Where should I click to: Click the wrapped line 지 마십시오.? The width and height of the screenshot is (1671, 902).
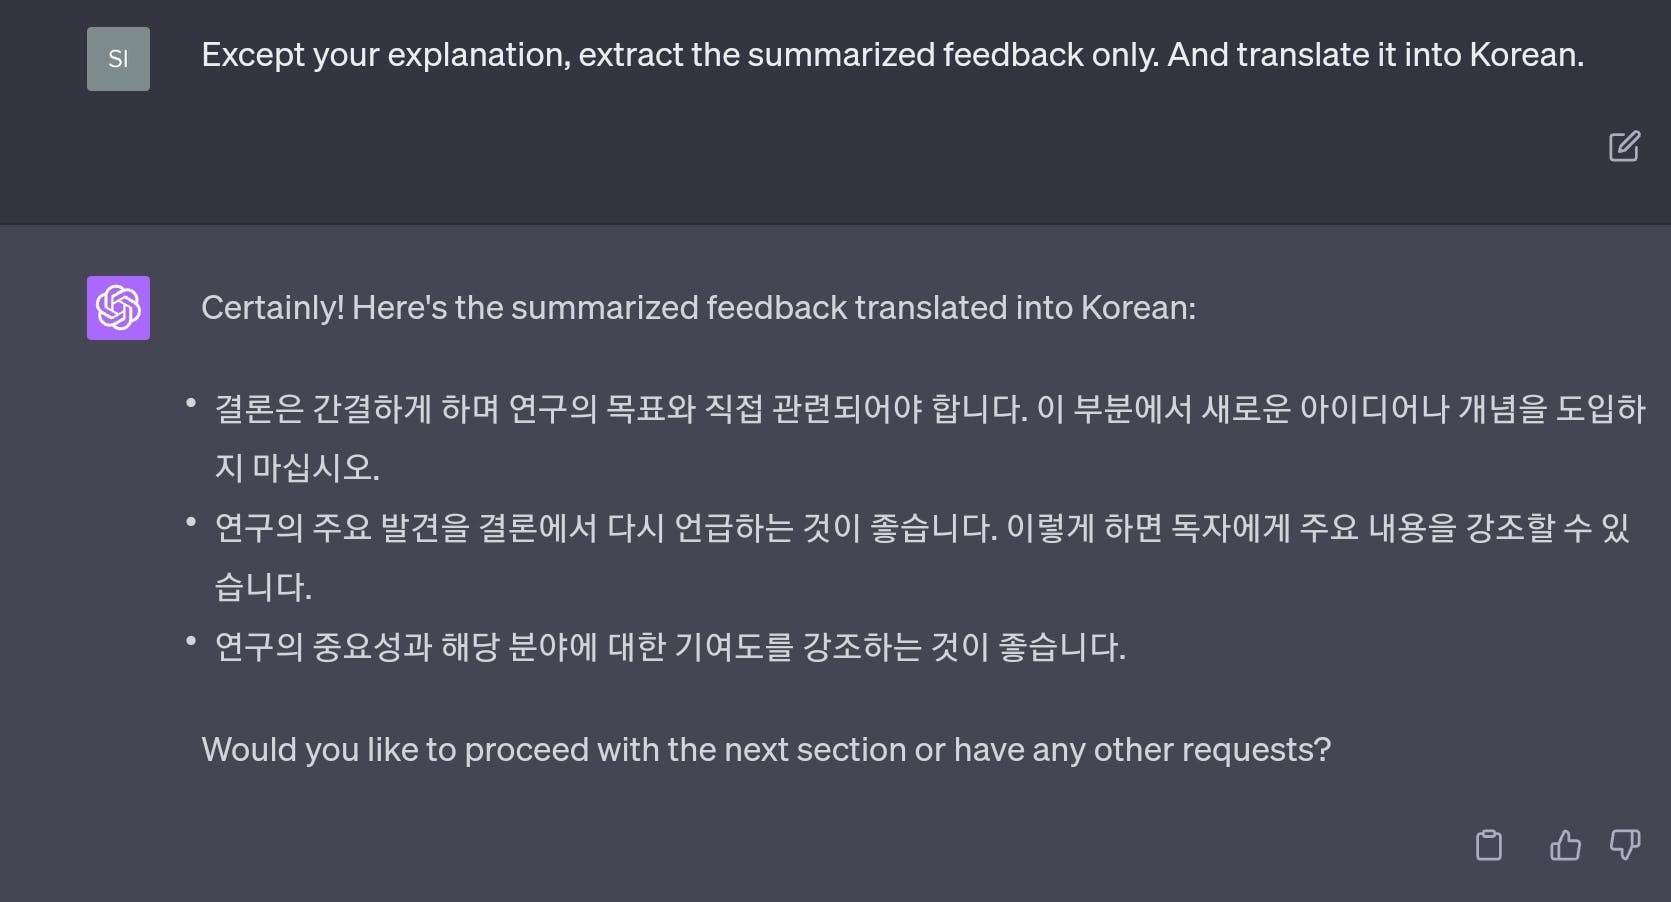coord(297,468)
